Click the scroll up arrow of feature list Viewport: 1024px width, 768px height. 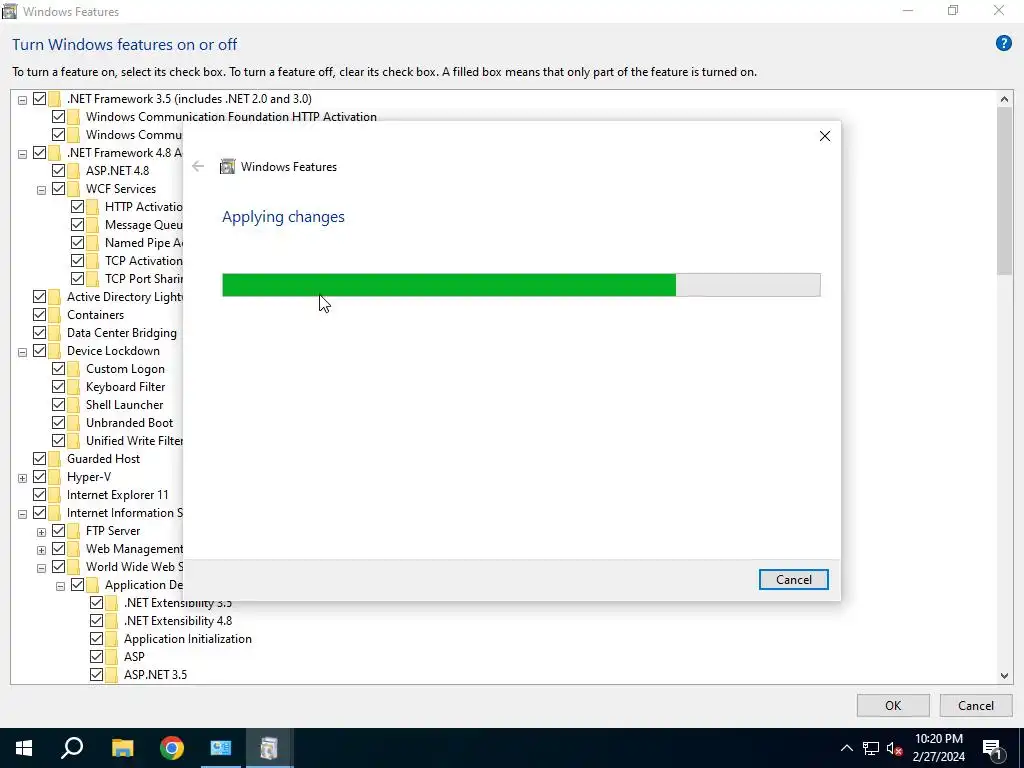pyautogui.click(x=1004, y=99)
